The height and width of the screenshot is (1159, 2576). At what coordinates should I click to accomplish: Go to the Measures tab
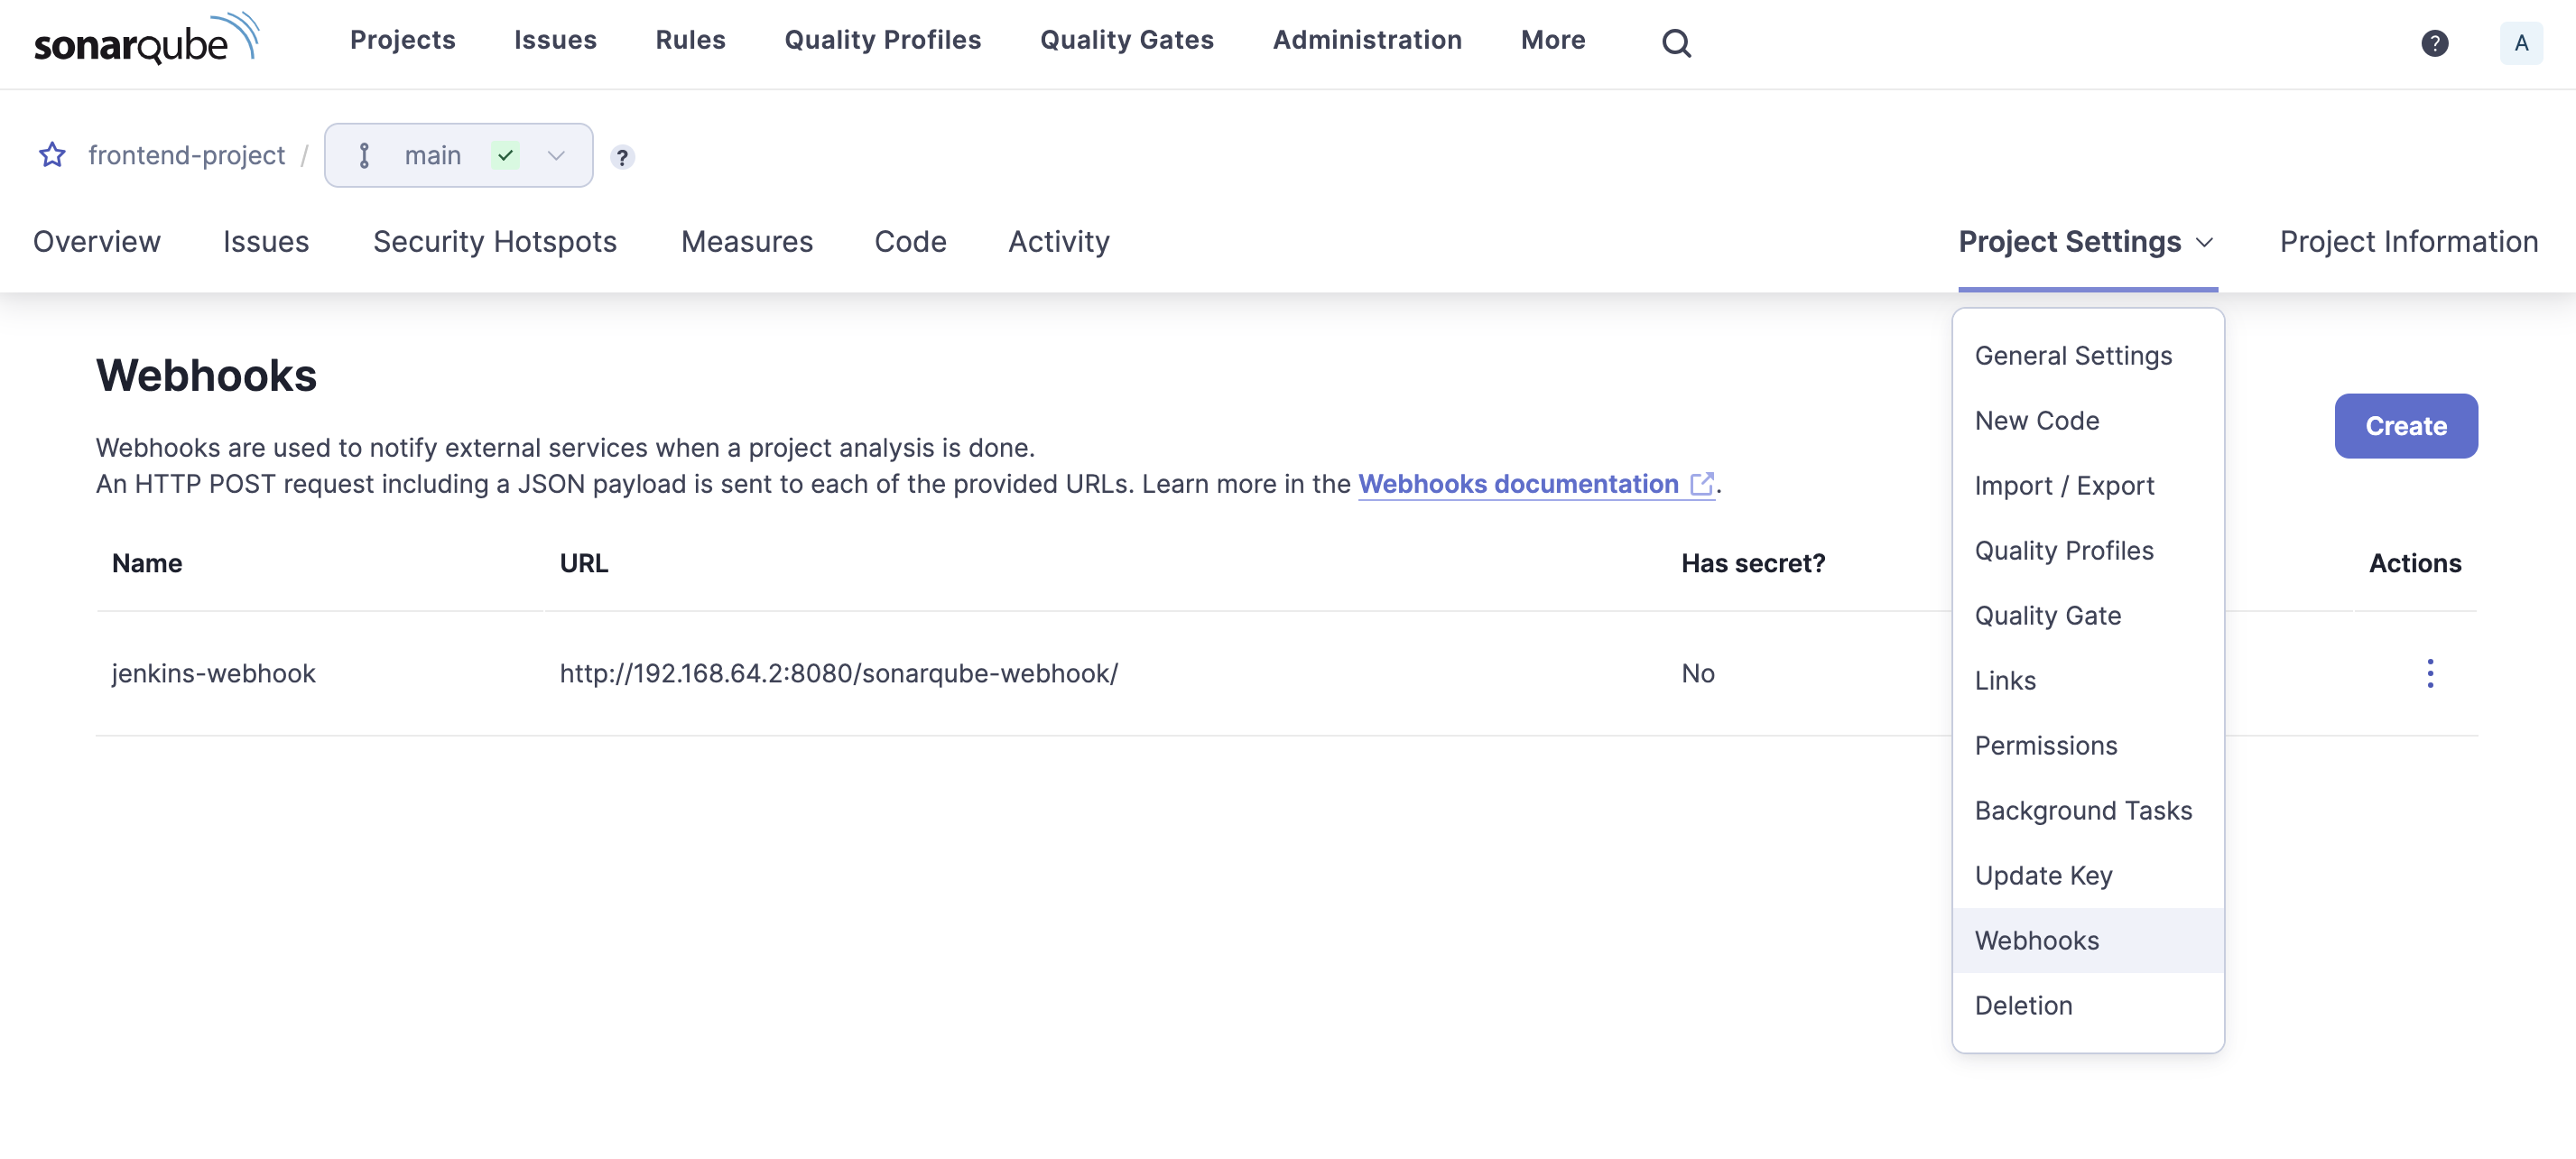(746, 242)
